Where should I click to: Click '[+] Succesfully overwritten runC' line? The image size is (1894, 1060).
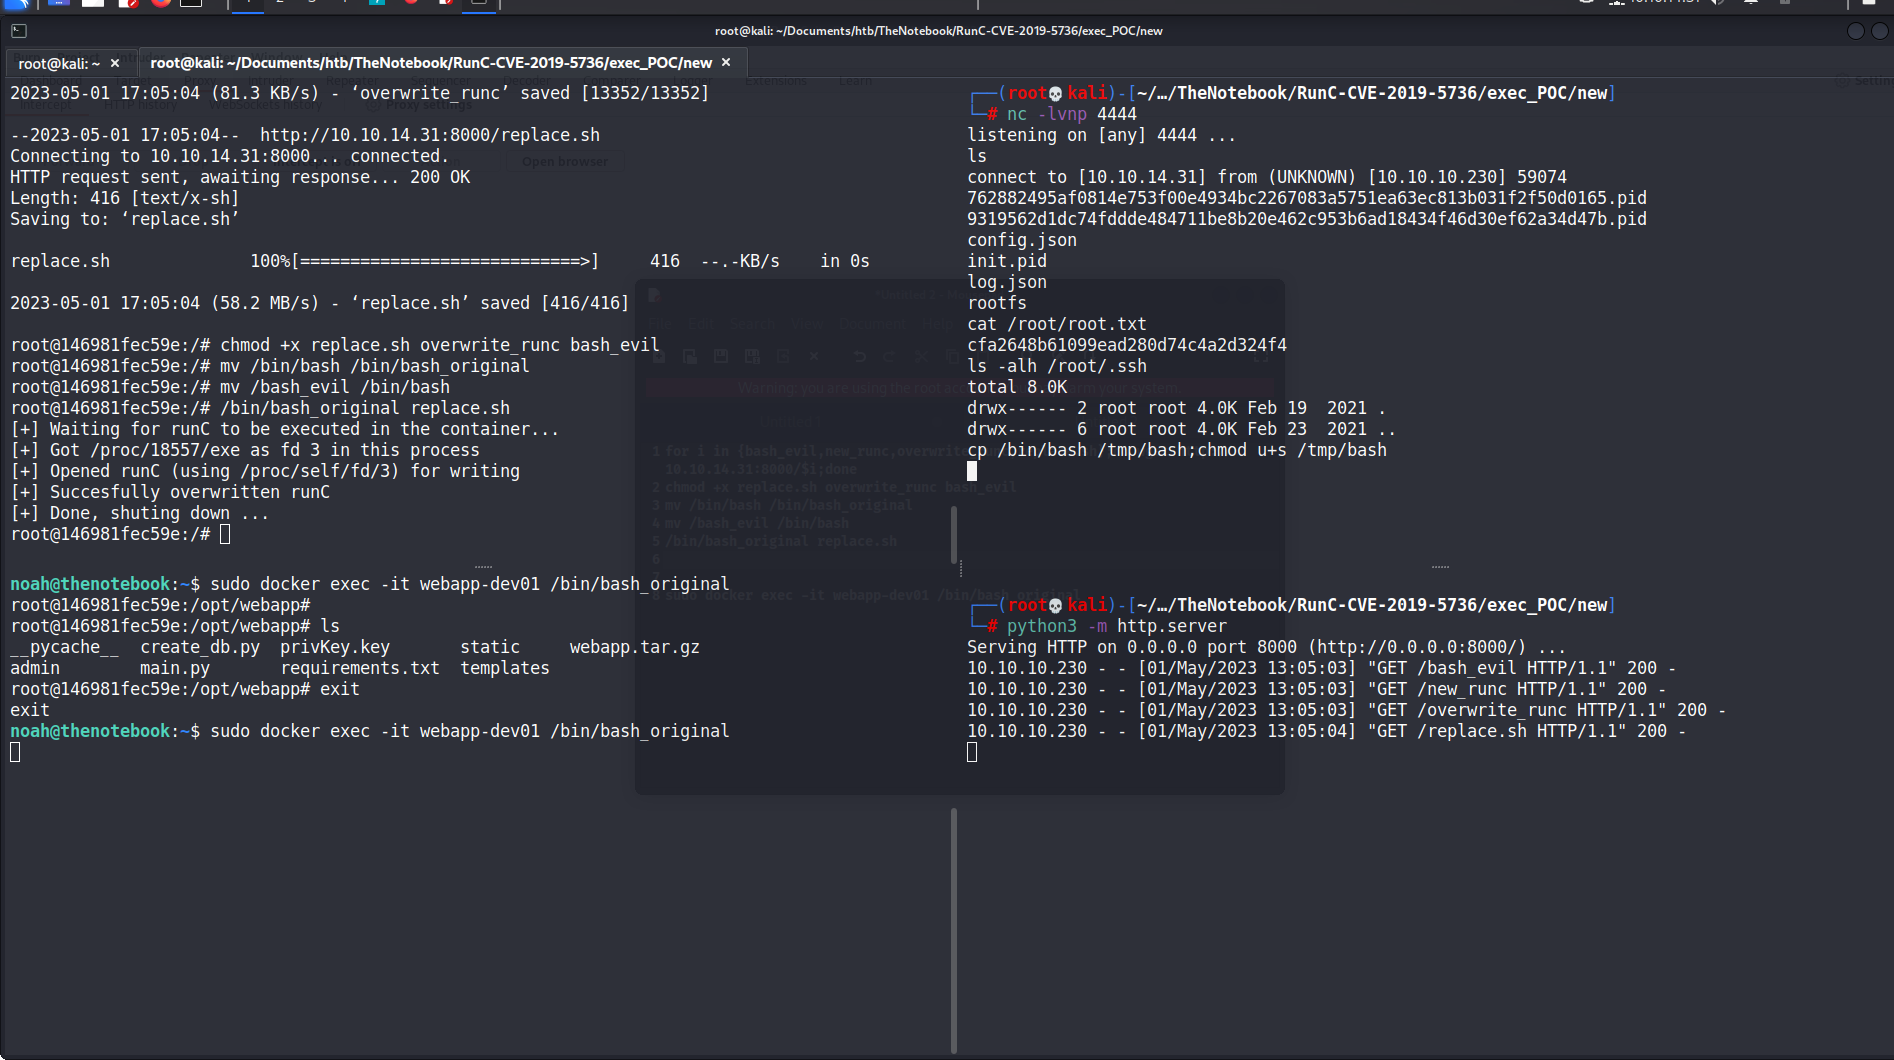170,492
